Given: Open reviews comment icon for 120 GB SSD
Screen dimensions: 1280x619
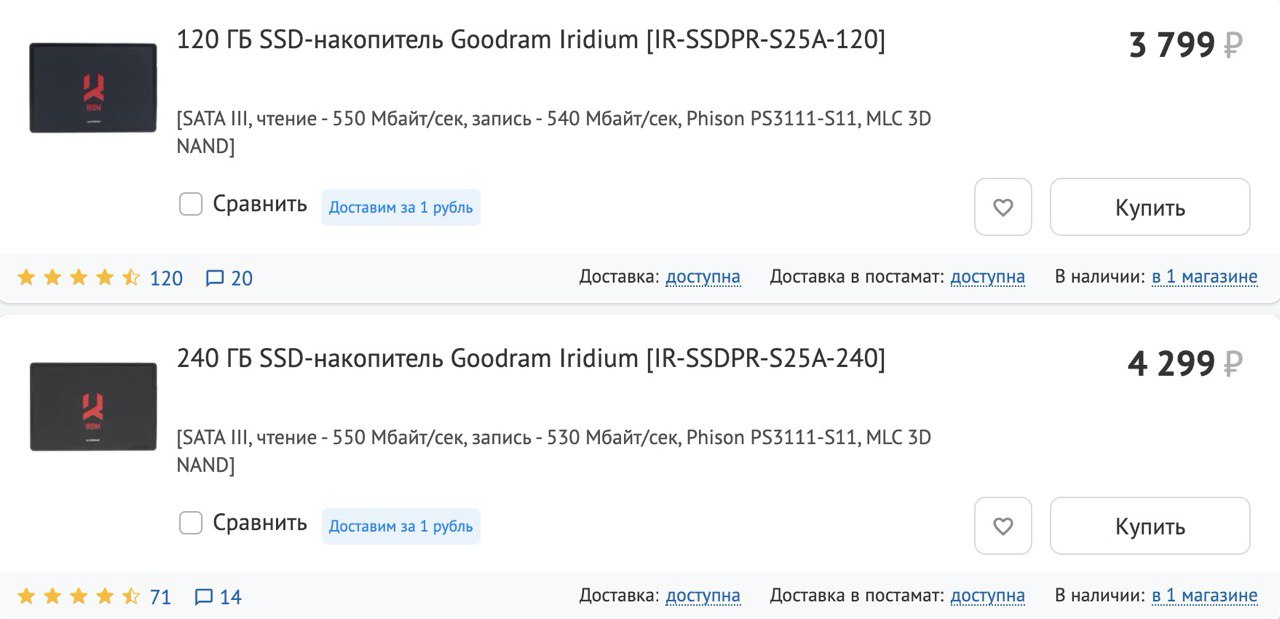Looking at the screenshot, I should click(x=215, y=278).
